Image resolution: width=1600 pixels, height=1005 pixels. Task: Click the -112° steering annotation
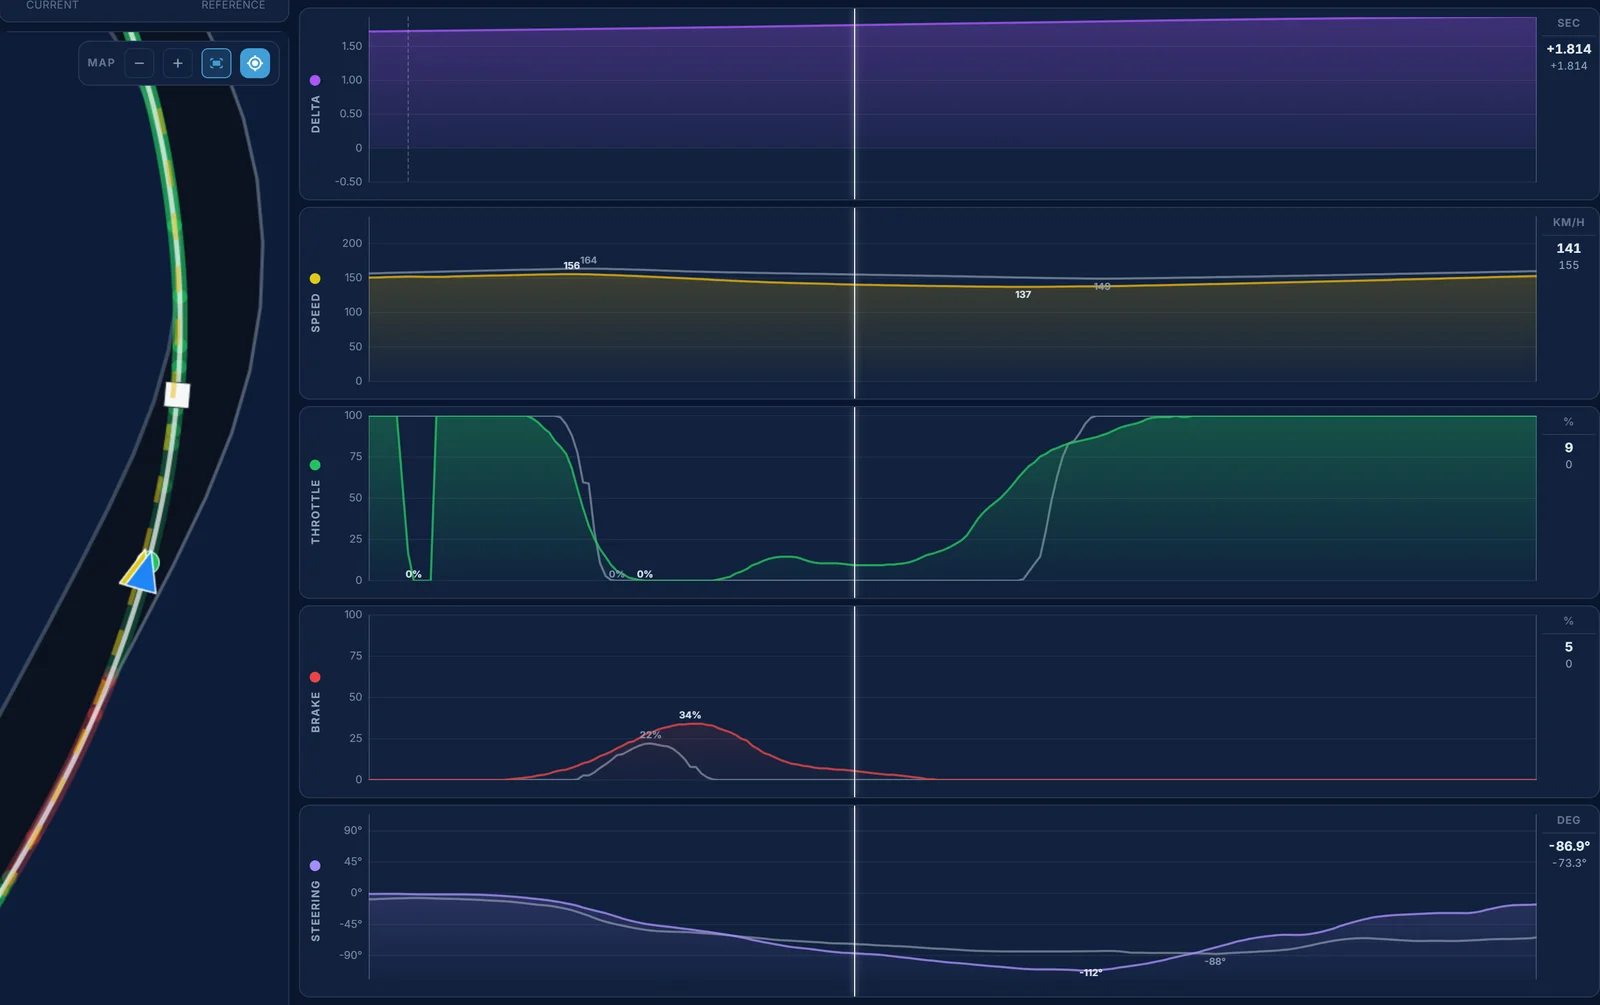pyautogui.click(x=1091, y=973)
